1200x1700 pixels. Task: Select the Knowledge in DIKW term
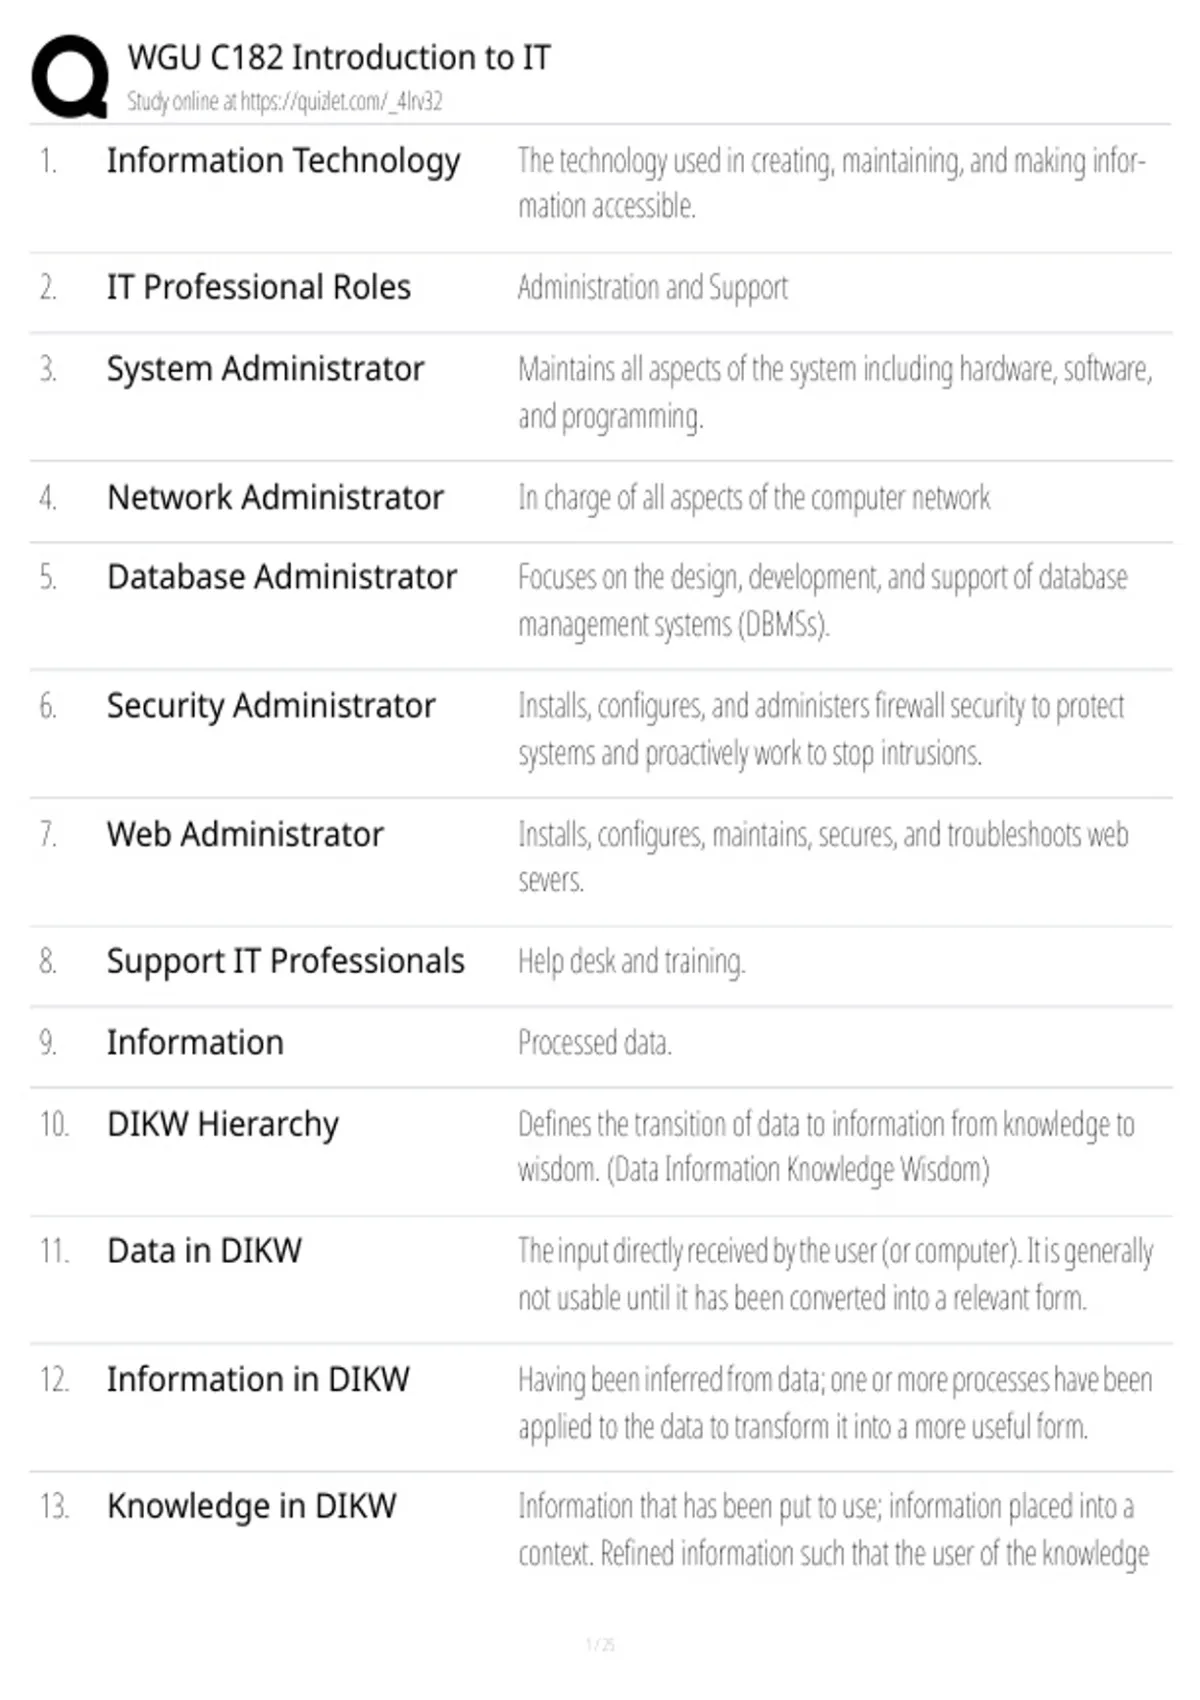pyautogui.click(x=252, y=1507)
